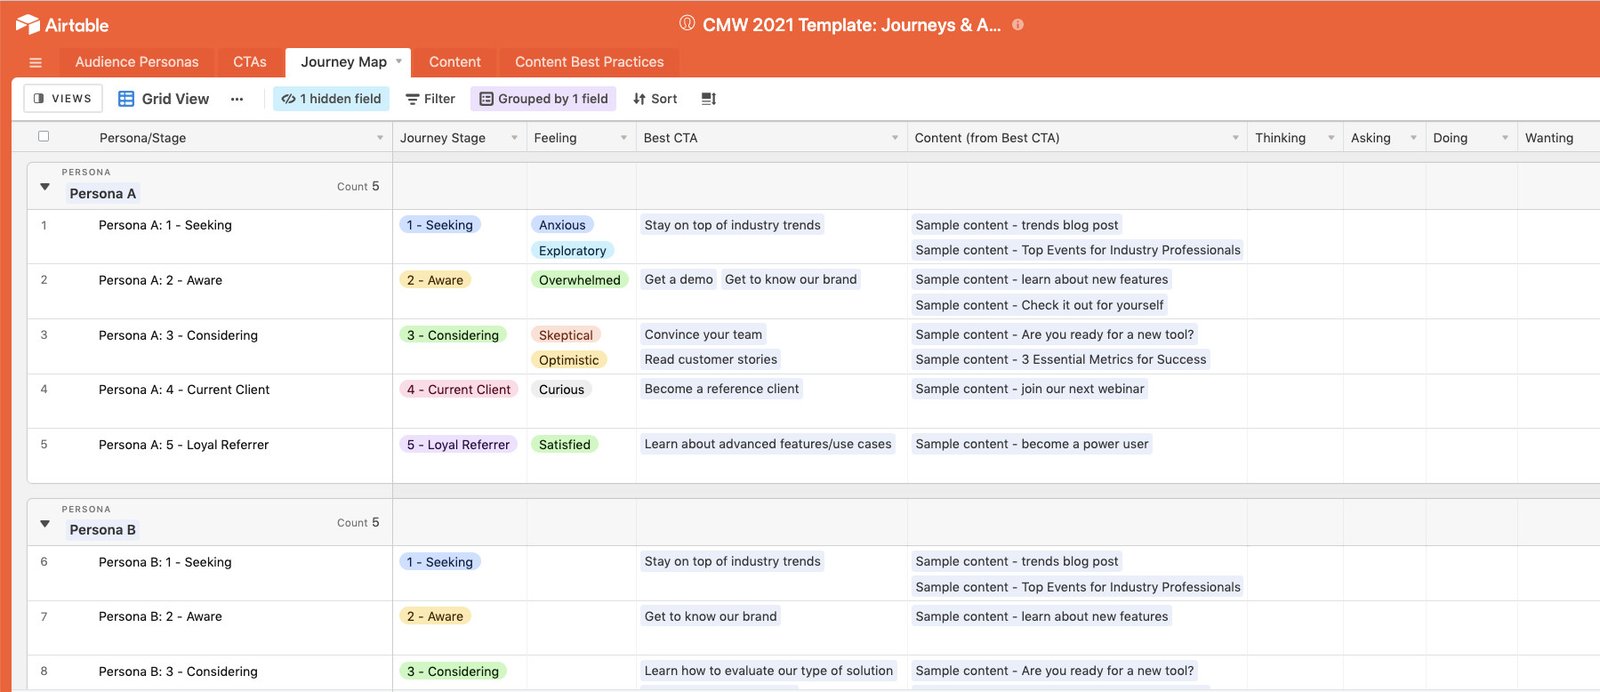The height and width of the screenshot is (692, 1600).
Task: Open Doing column dropdown
Action: (x=1505, y=138)
